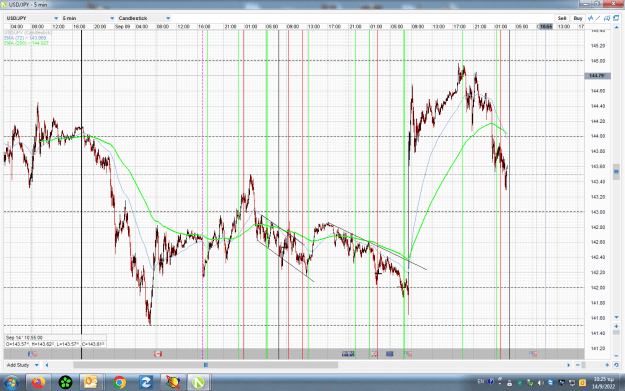This screenshot has height=391, width=625.
Task: Open the indicators wave icon in toolbar
Action: pyautogui.click(x=590, y=18)
